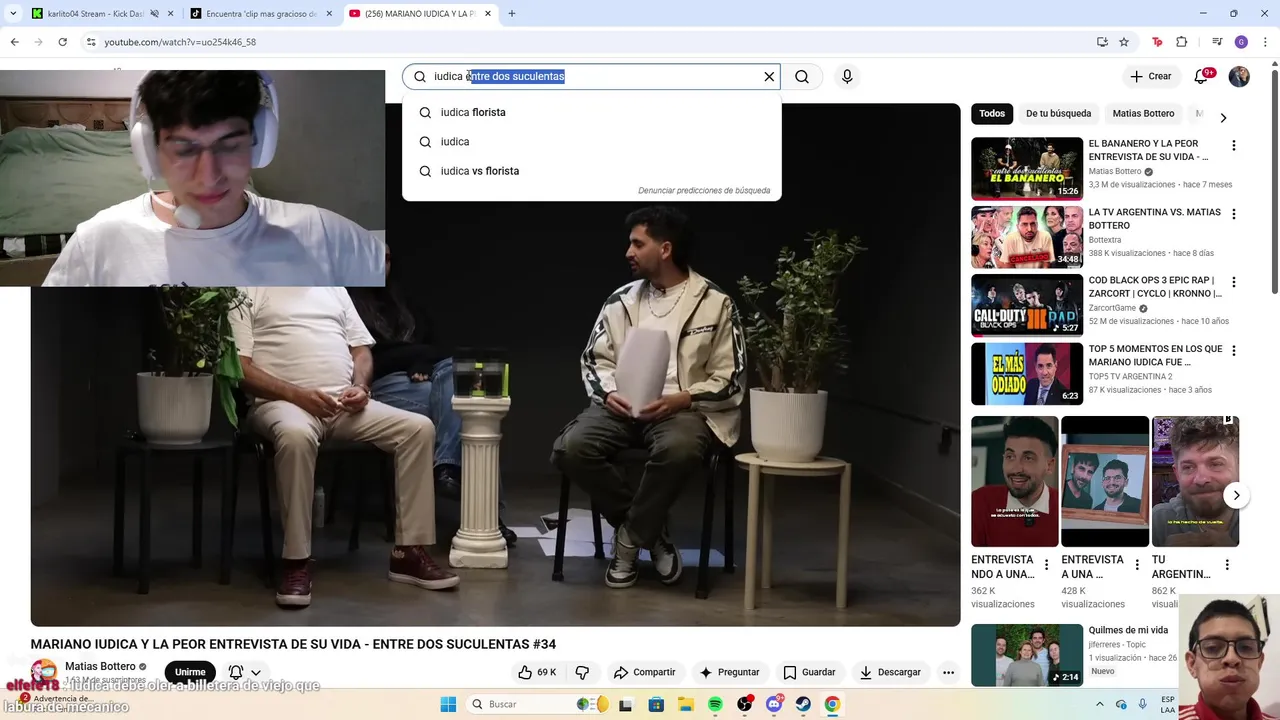
Task: Click inside the YouTube search field
Action: pyautogui.click(x=591, y=76)
